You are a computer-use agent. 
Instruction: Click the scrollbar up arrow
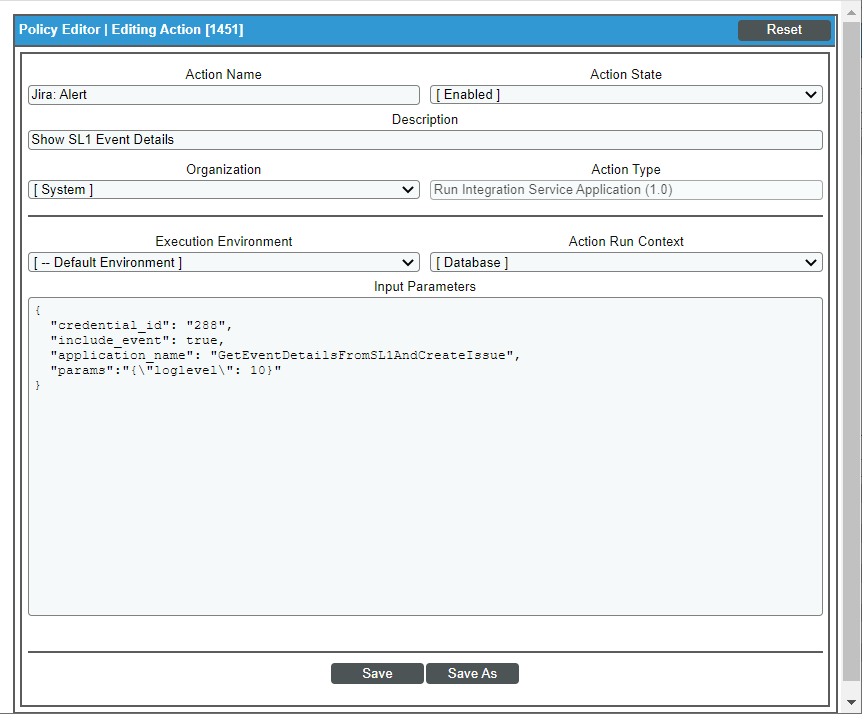coord(852,12)
